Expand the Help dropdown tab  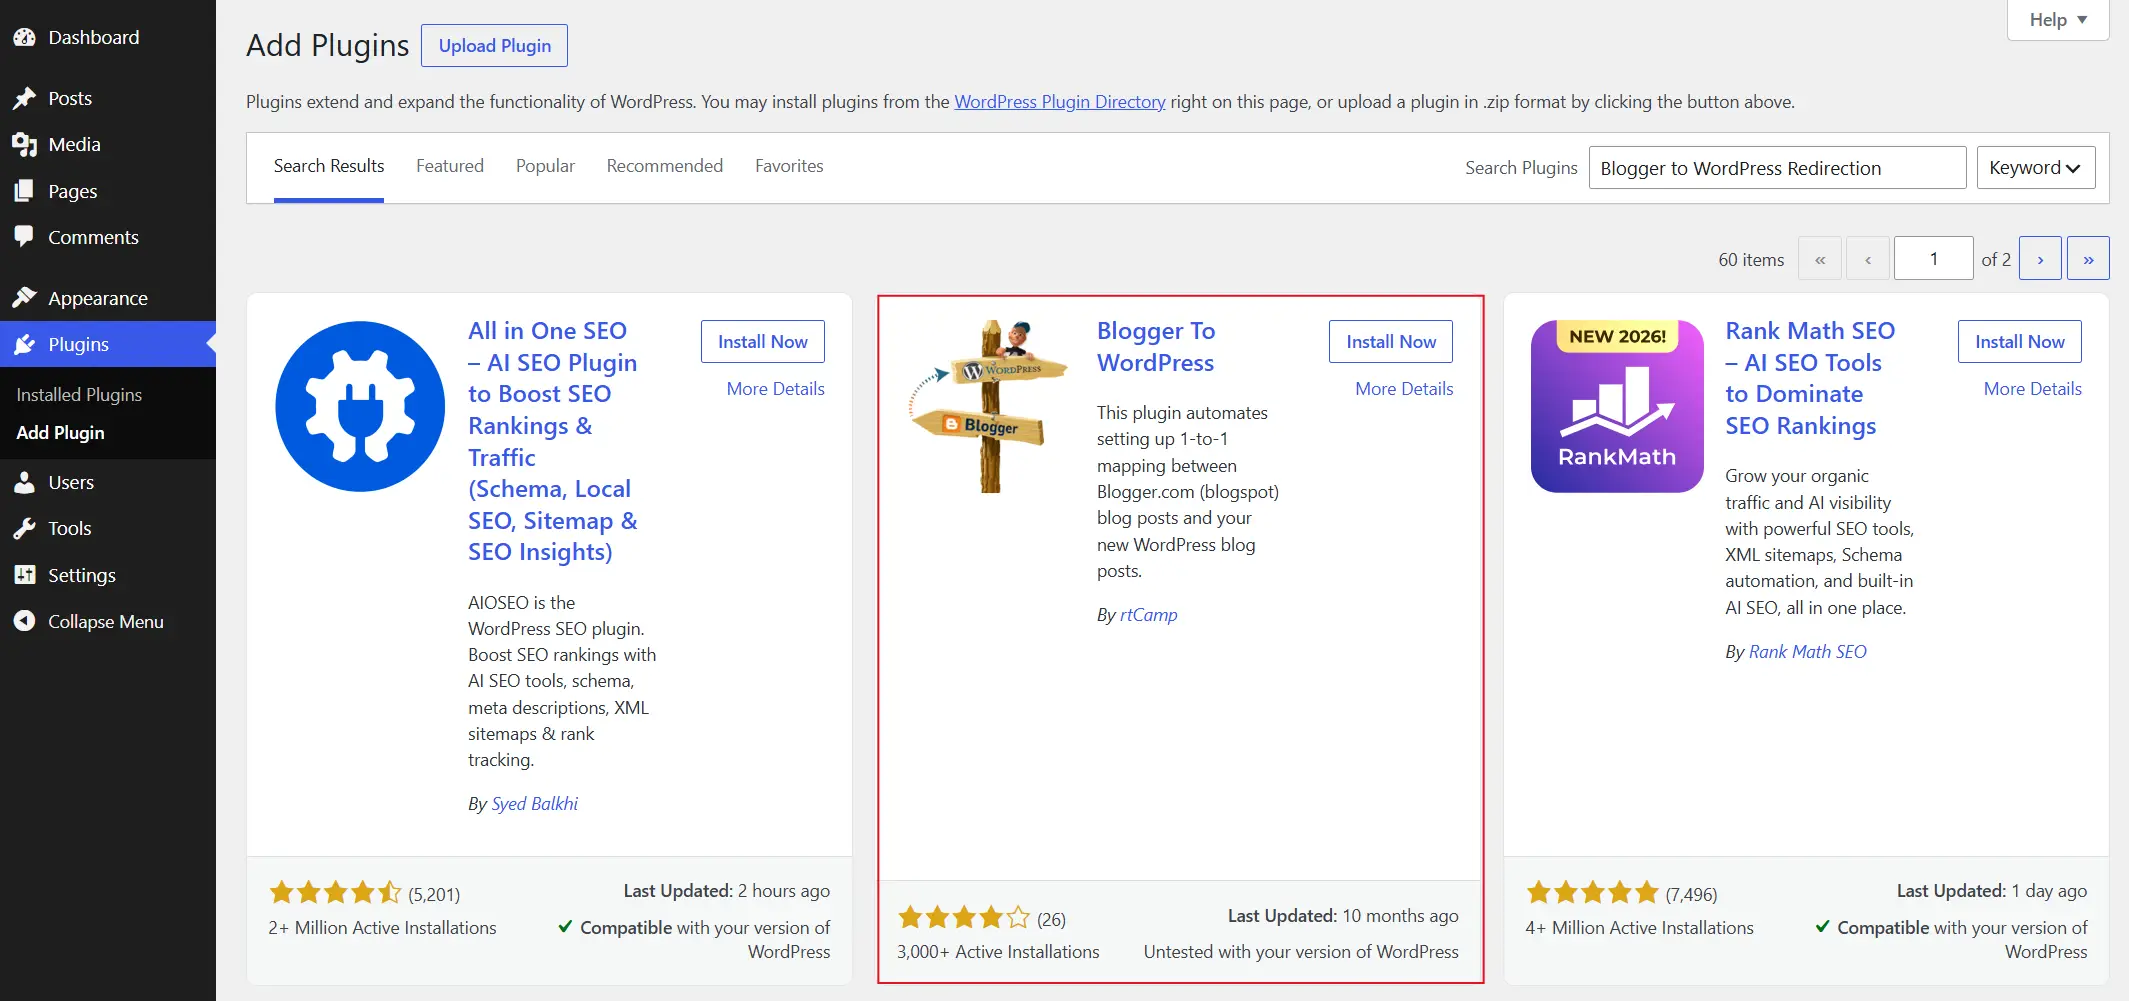pyautogui.click(x=2058, y=20)
